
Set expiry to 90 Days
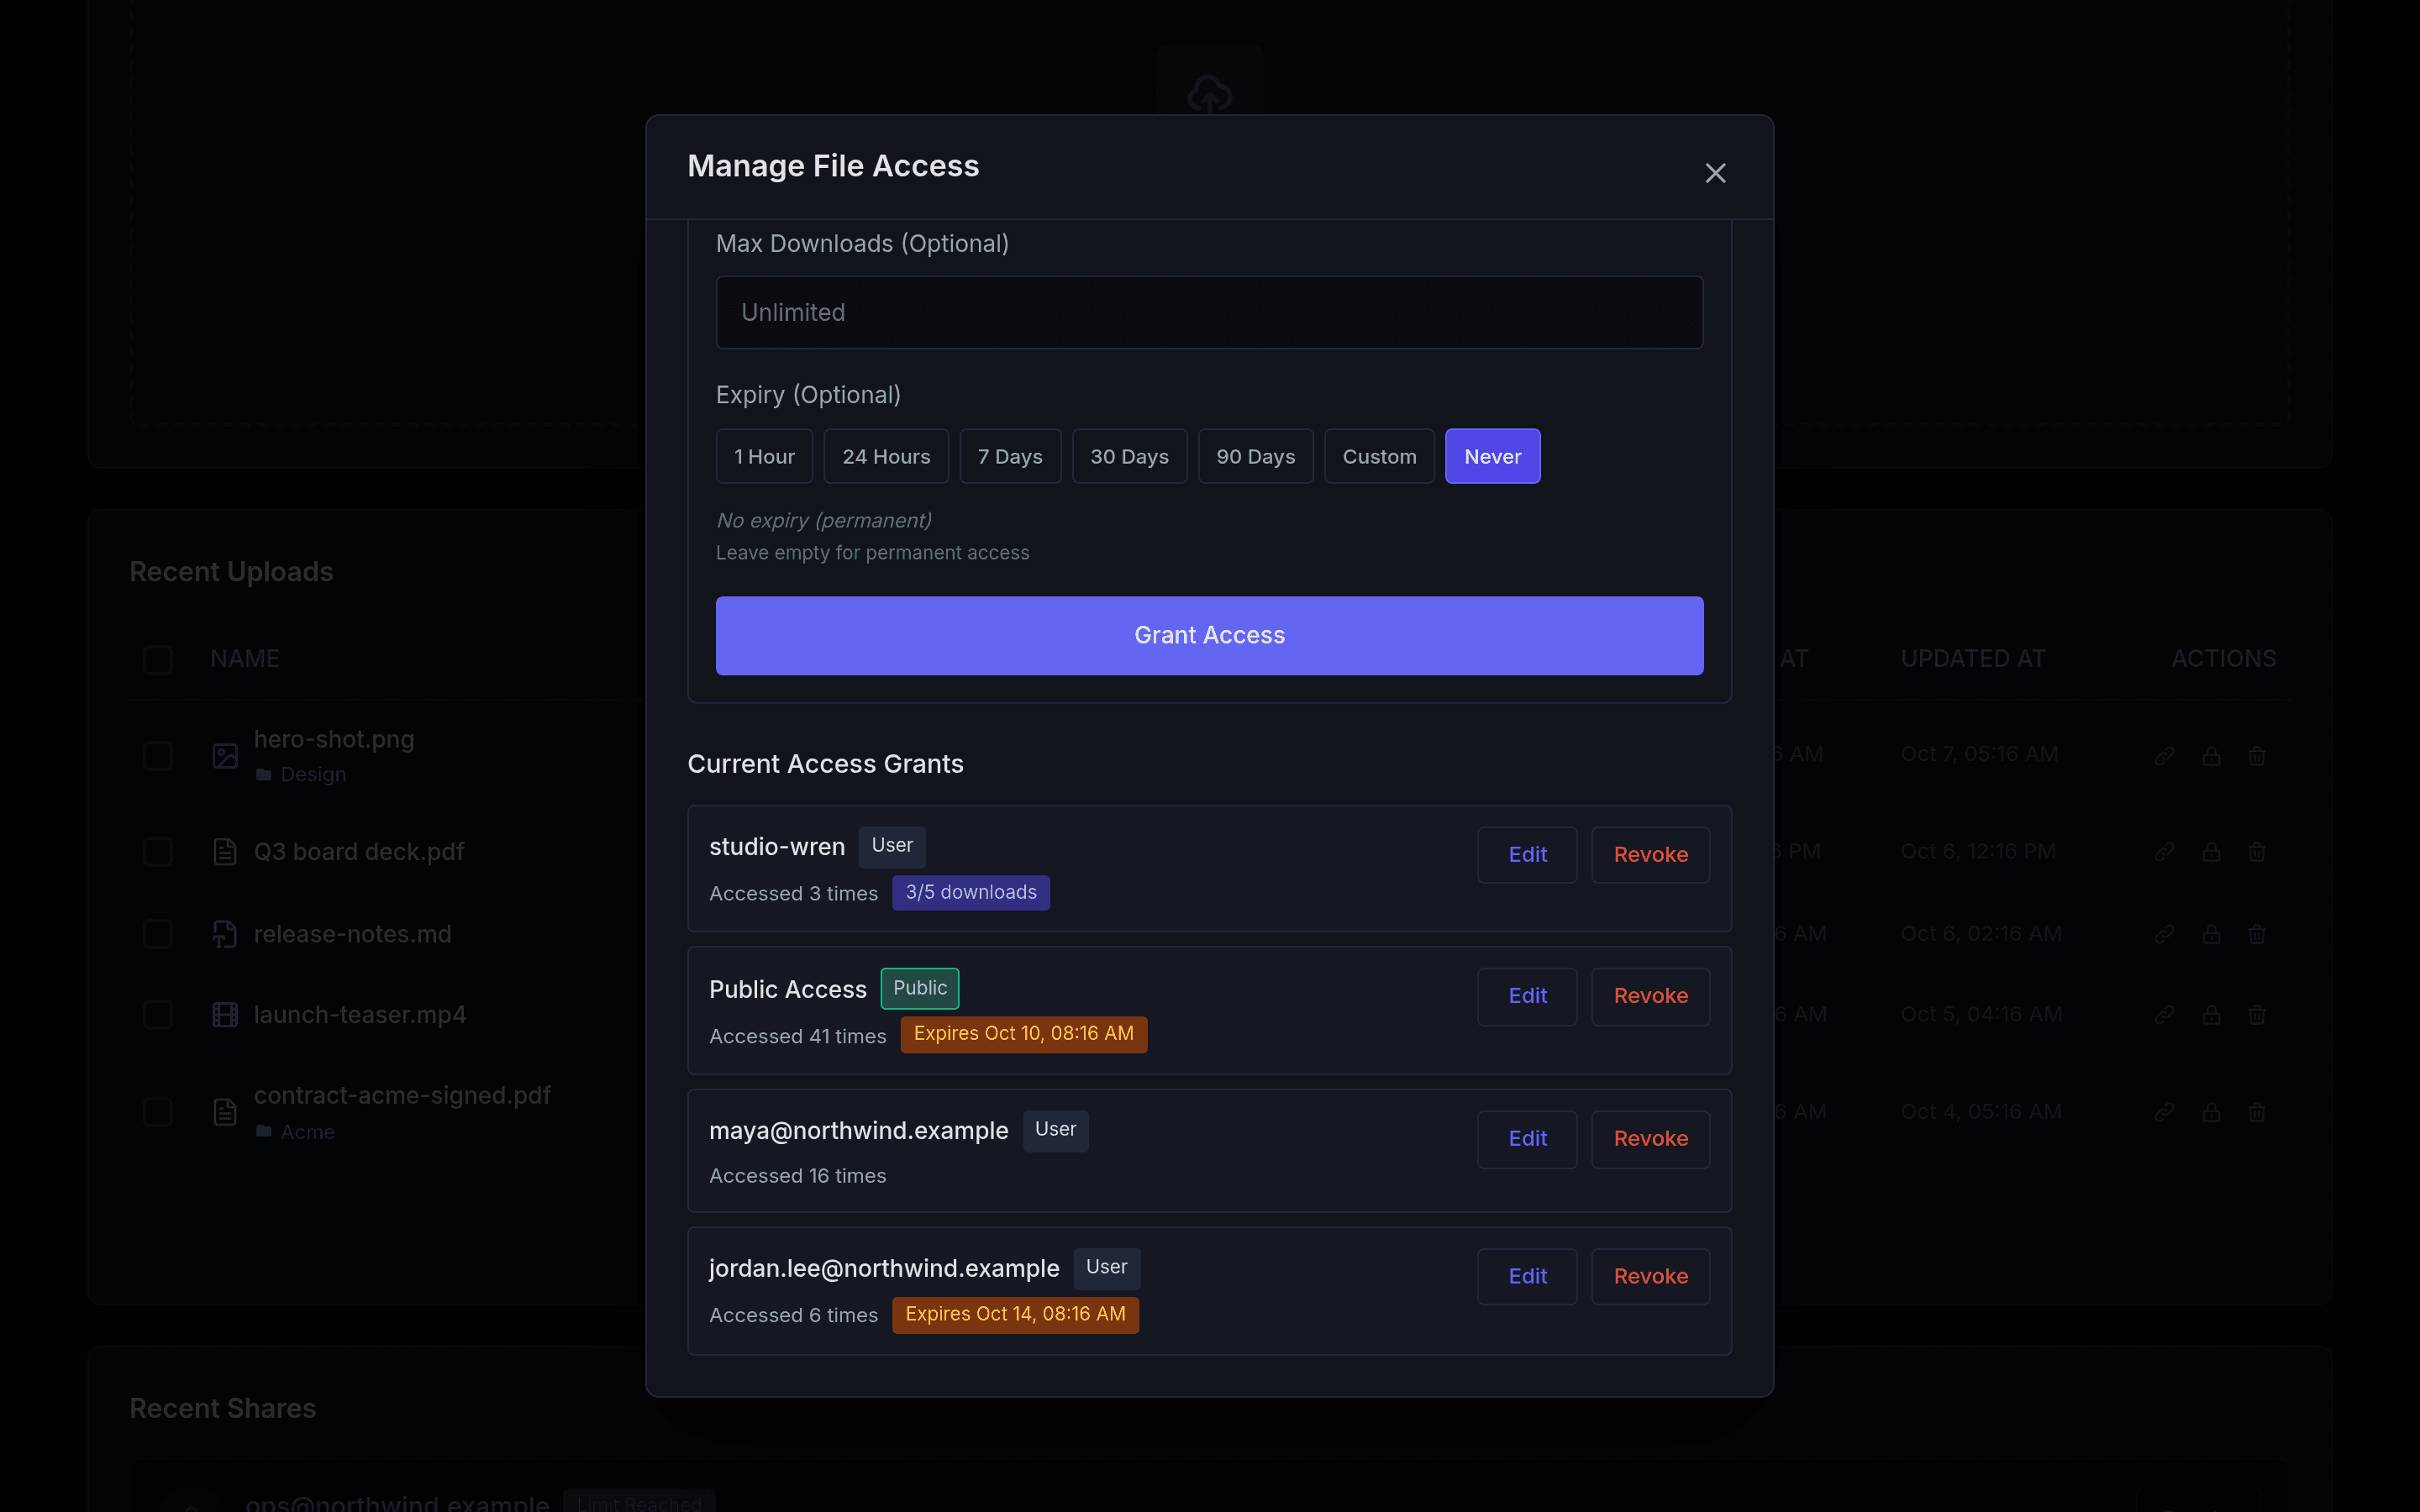(1255, 456)
